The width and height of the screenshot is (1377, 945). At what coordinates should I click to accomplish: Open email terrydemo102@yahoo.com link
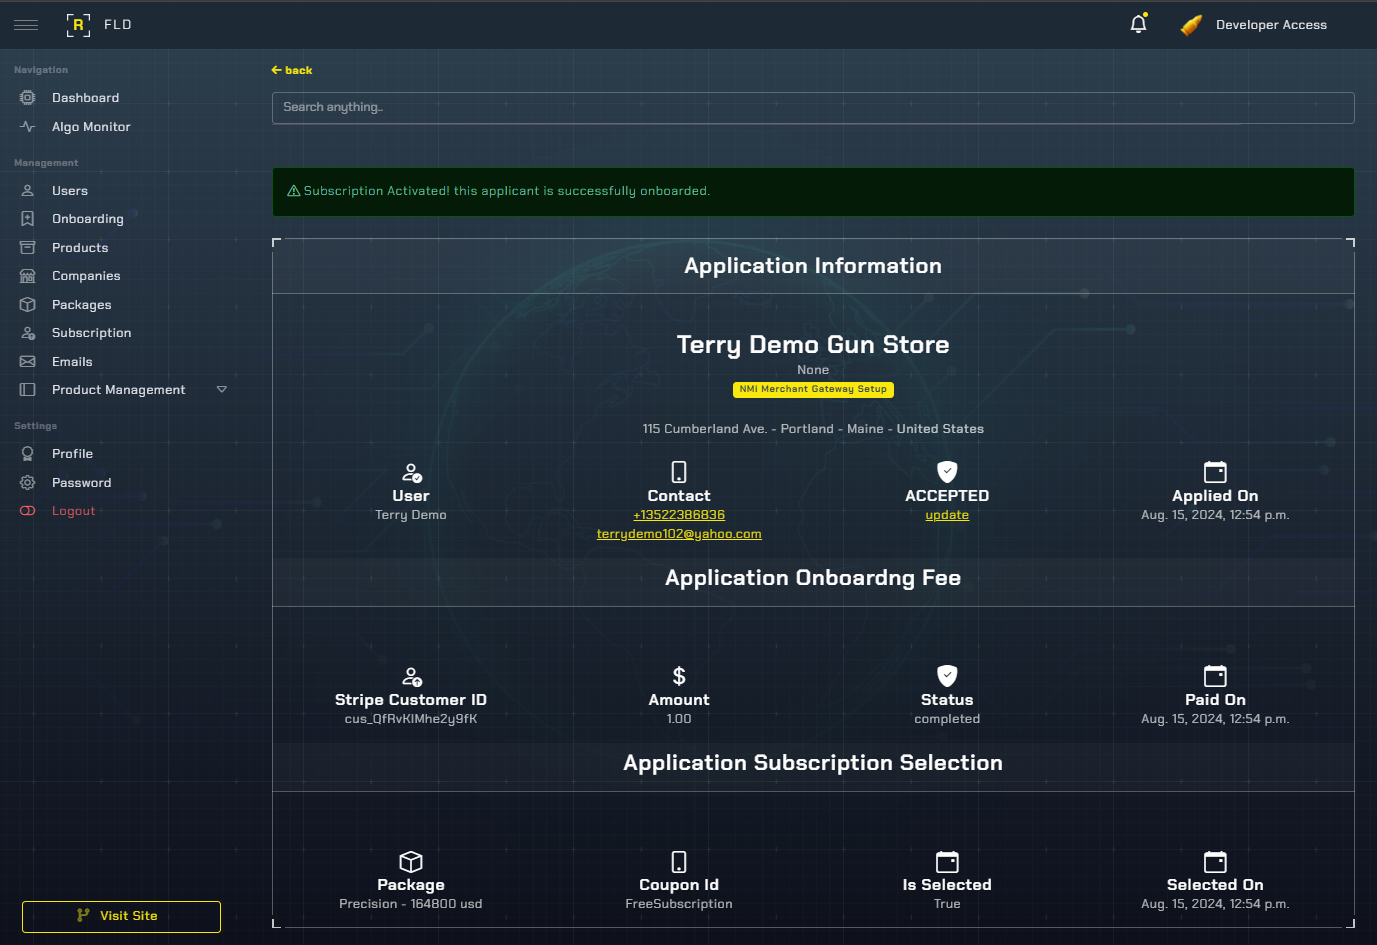pos(679,534)
